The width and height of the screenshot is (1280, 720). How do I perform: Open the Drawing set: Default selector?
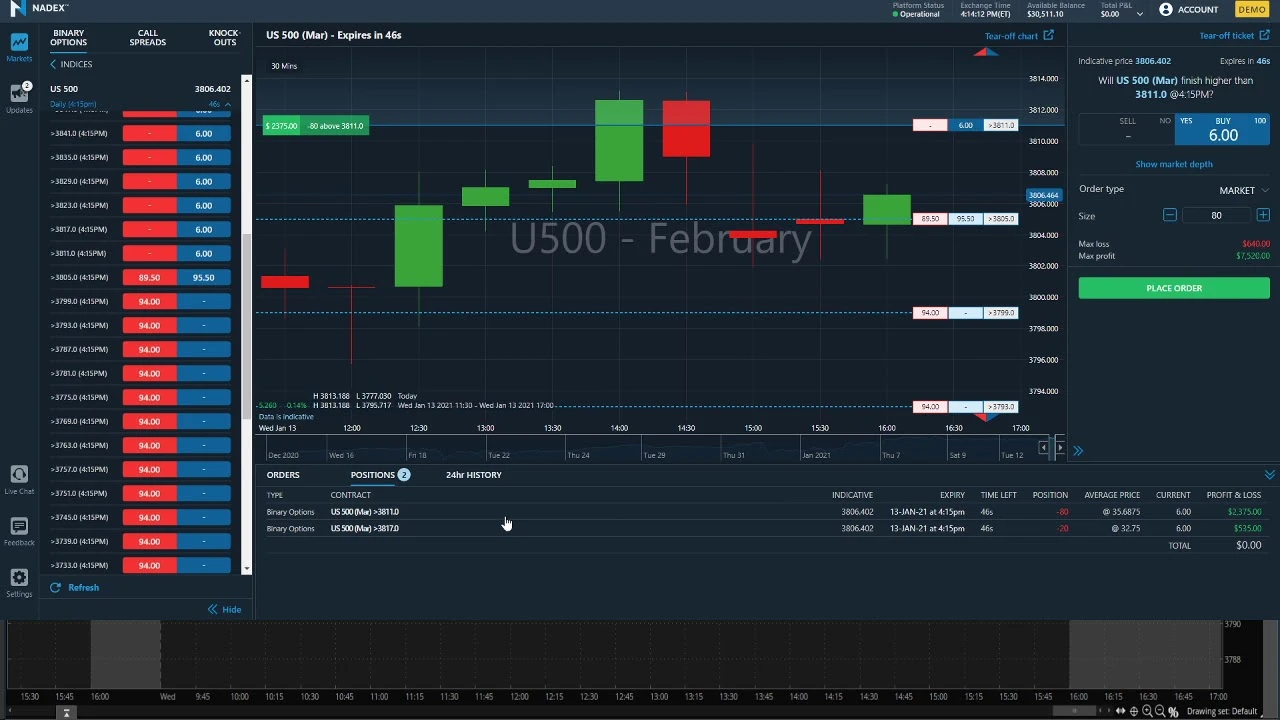(1222, 712)
